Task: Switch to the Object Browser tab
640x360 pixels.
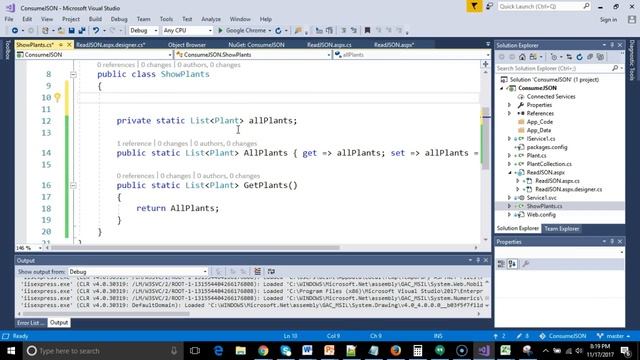Action: [x=187, y=45]
